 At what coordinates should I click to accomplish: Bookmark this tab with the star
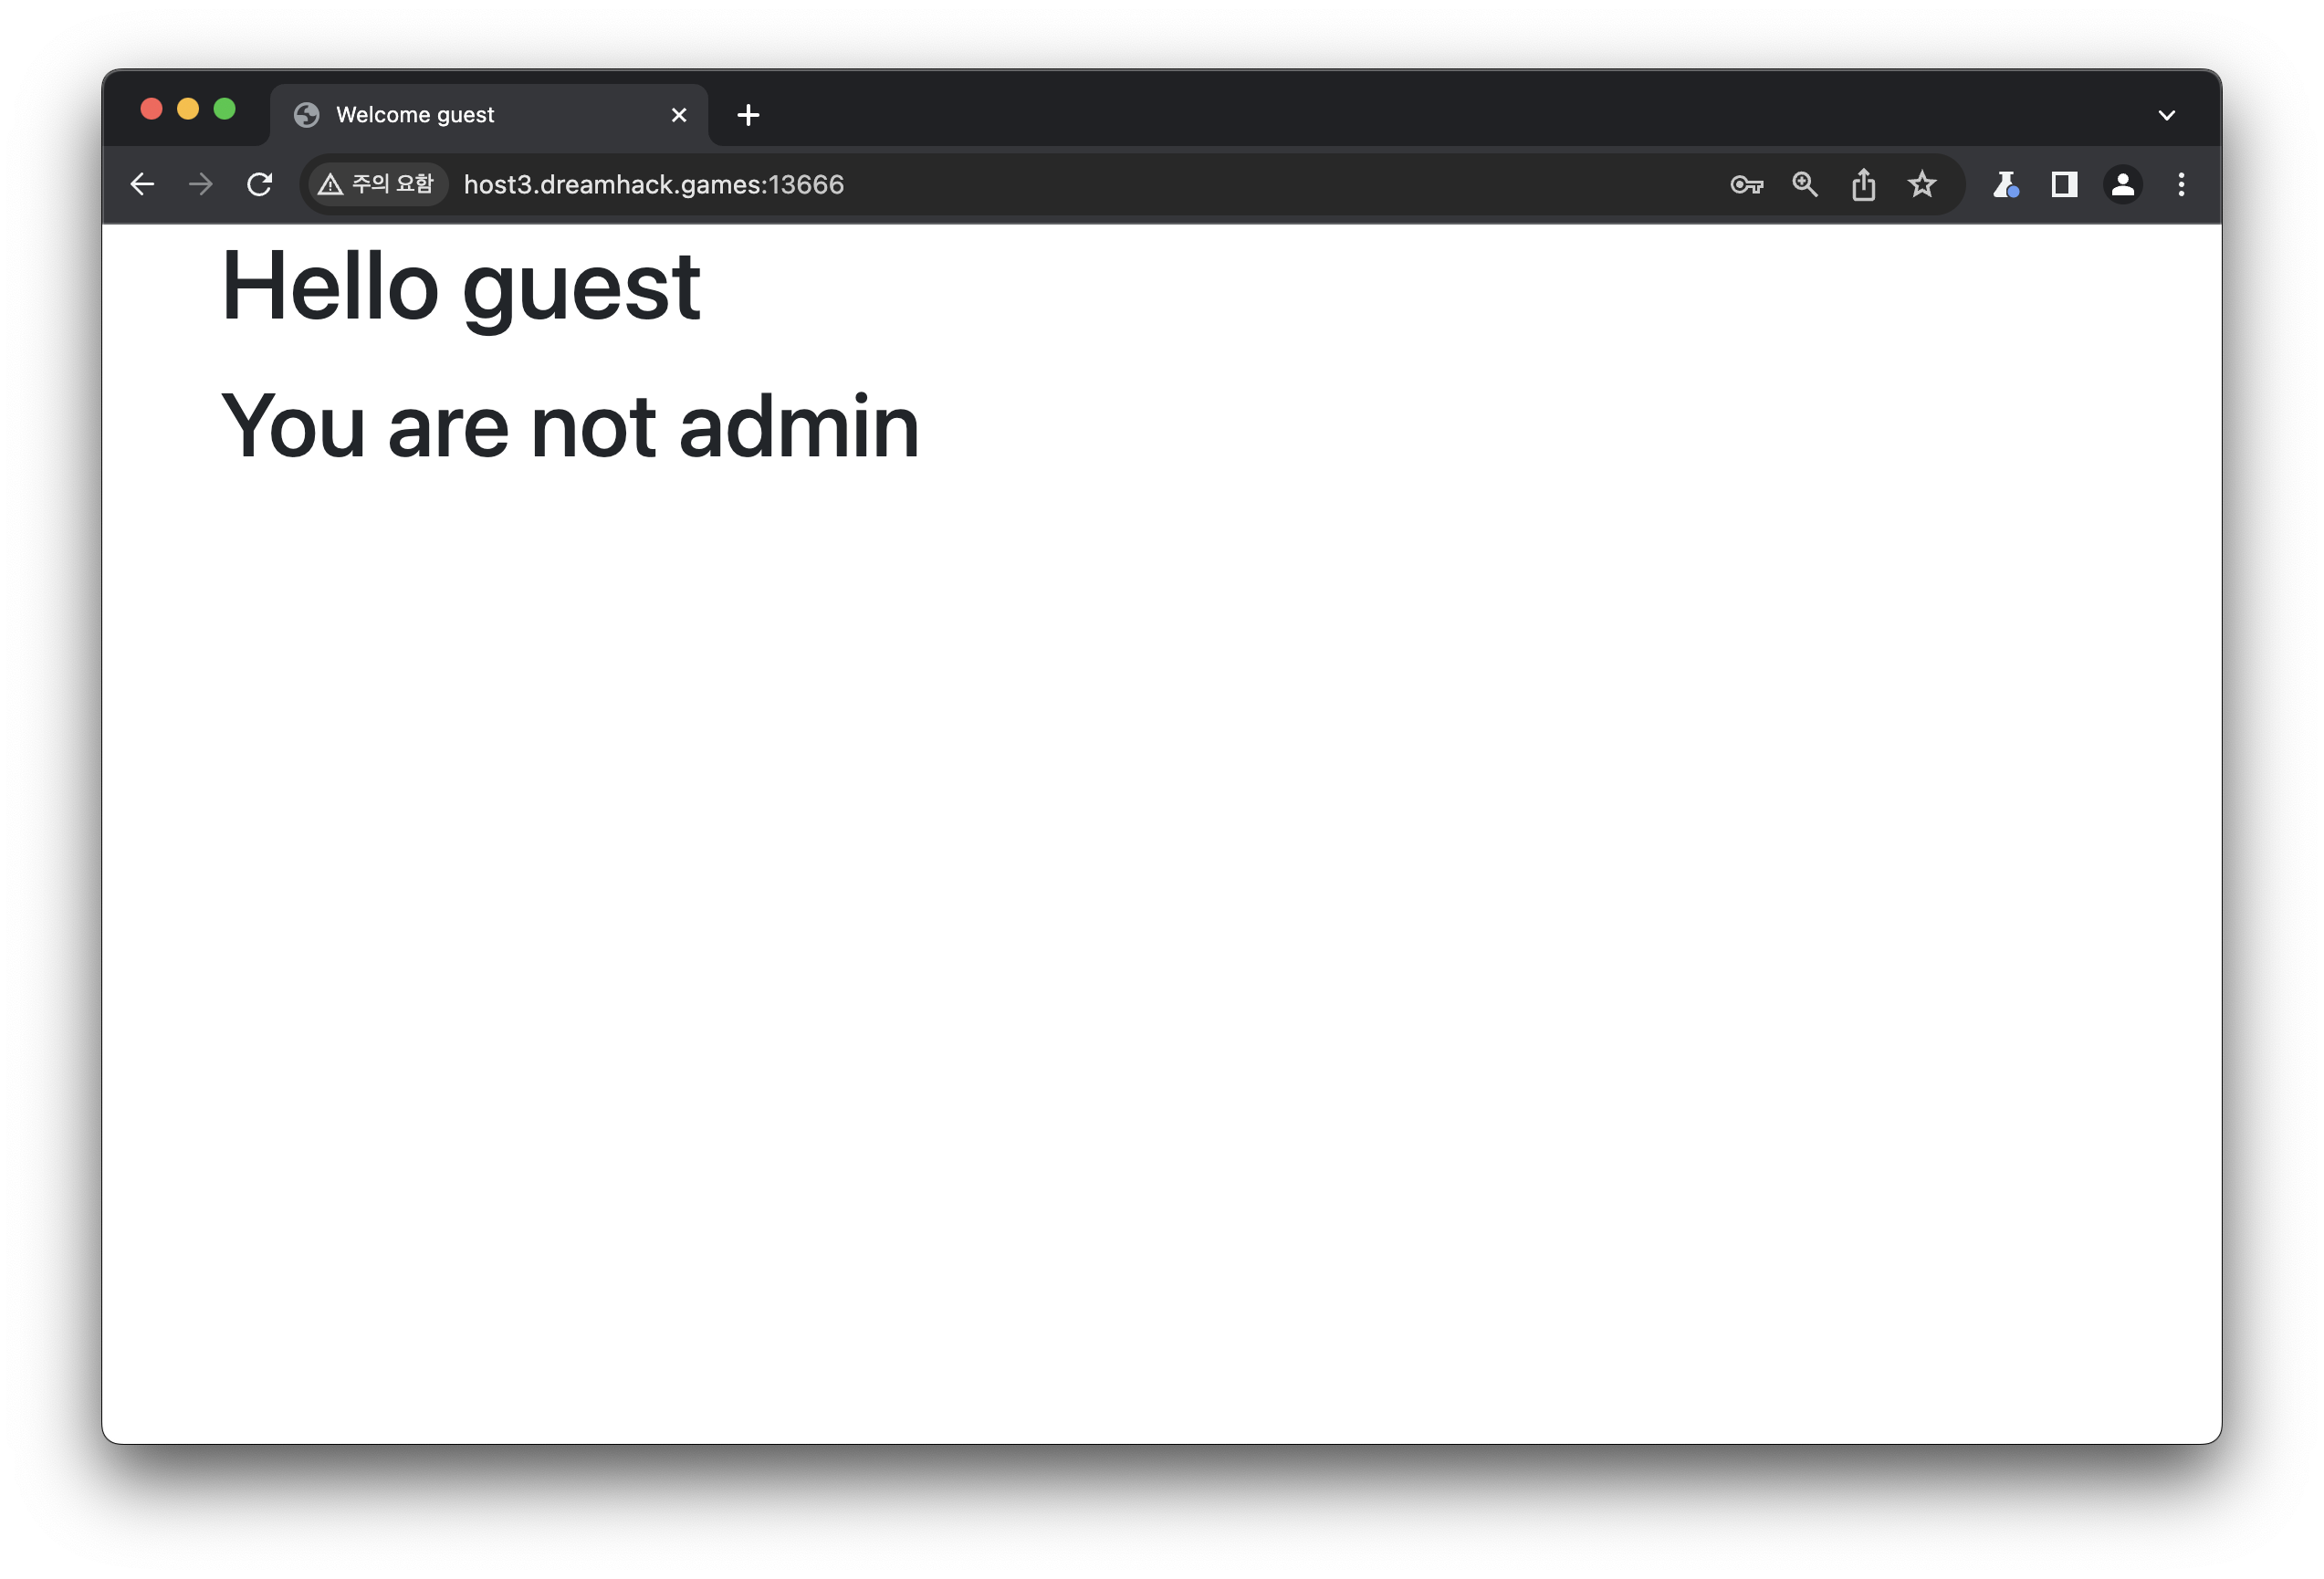point(1922,184)
